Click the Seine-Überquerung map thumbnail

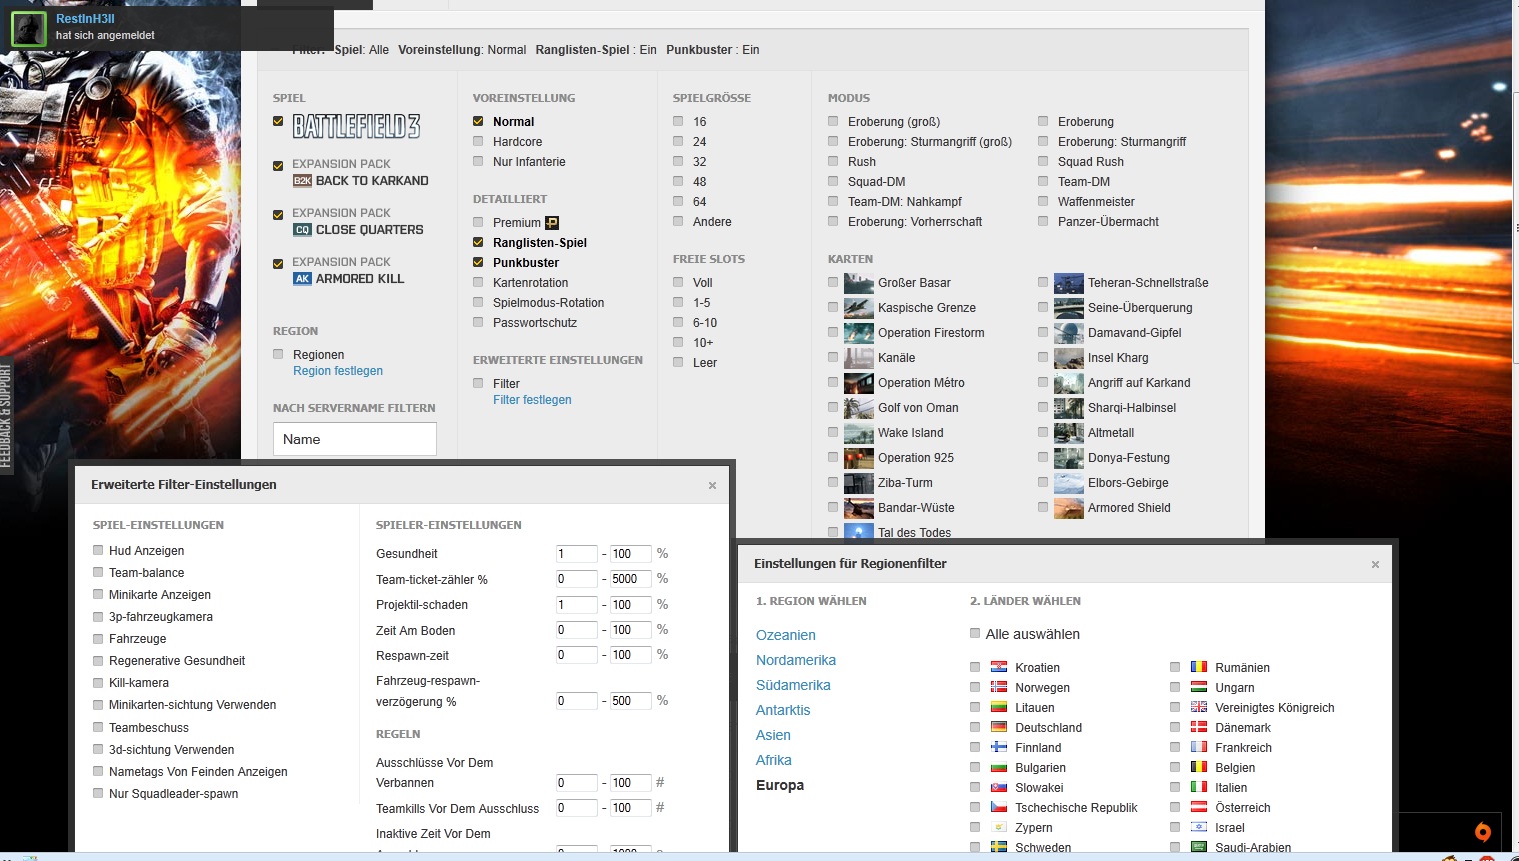(1069, 308)
